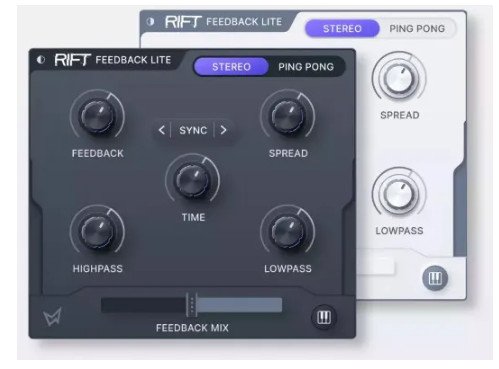The height and width of the screenshot is (369, 499).
Task: Toggle dark theme icon in dark plugin header
Action: coord(41,60)
